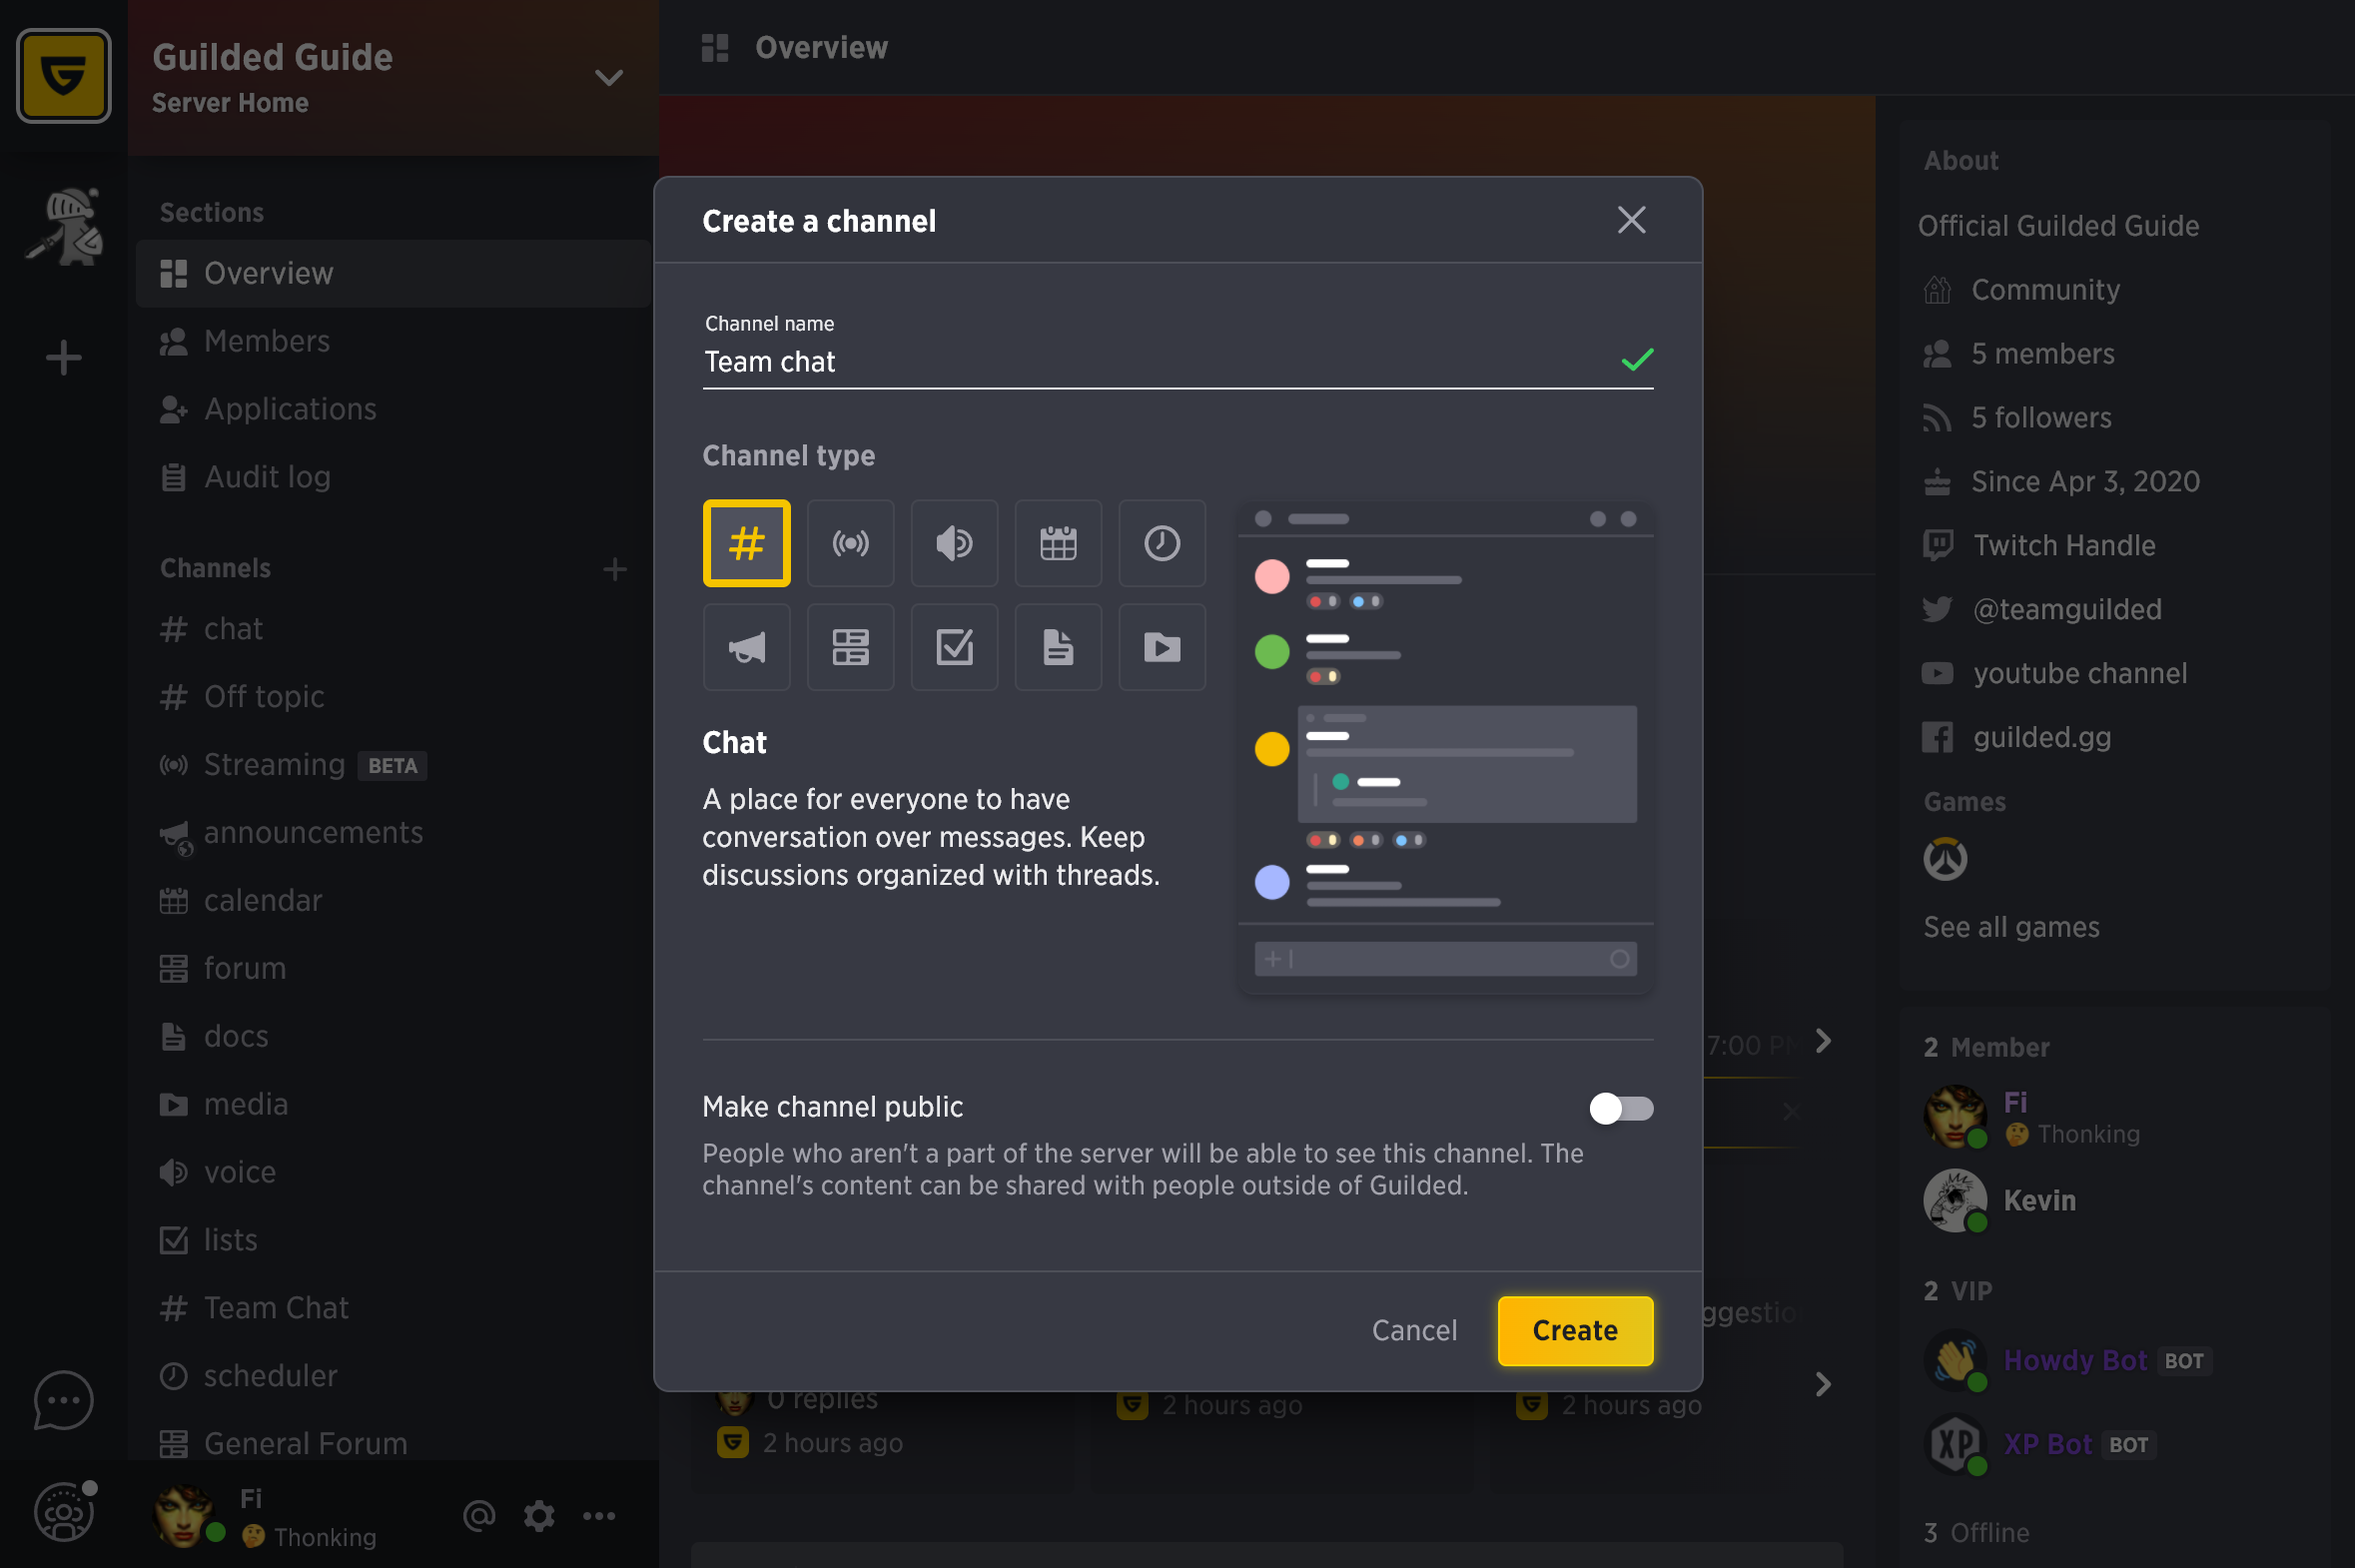This screenshot has height=1568, width=2355.
Task: Navigate to Off topic channel
Action: [265, 695]
